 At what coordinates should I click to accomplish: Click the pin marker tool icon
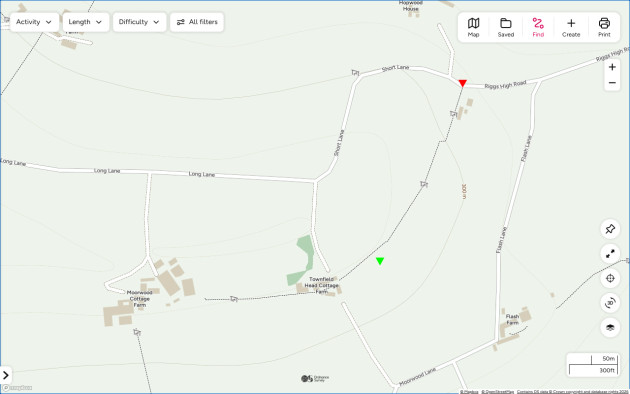(x=610, y=229)
